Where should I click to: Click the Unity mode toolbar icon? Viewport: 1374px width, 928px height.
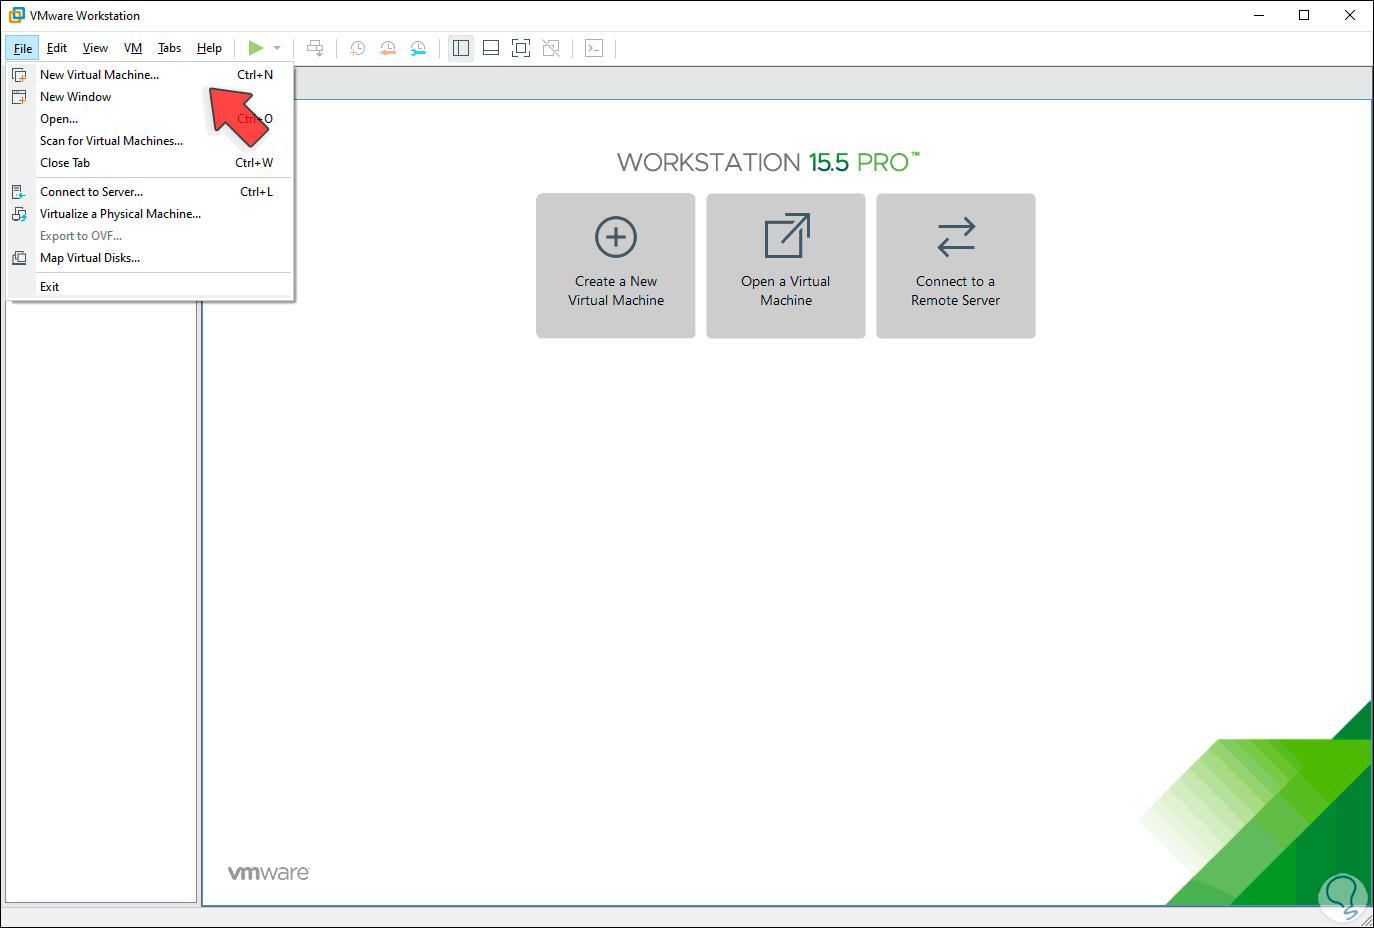551,48
